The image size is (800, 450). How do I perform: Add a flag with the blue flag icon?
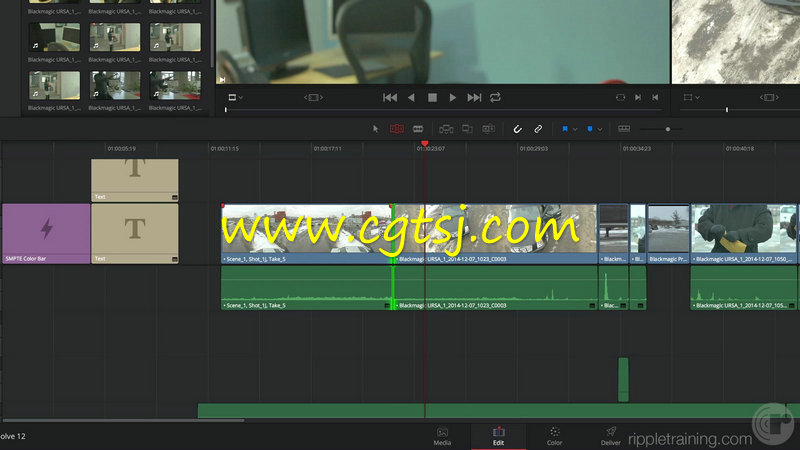[x=565, y=129]
